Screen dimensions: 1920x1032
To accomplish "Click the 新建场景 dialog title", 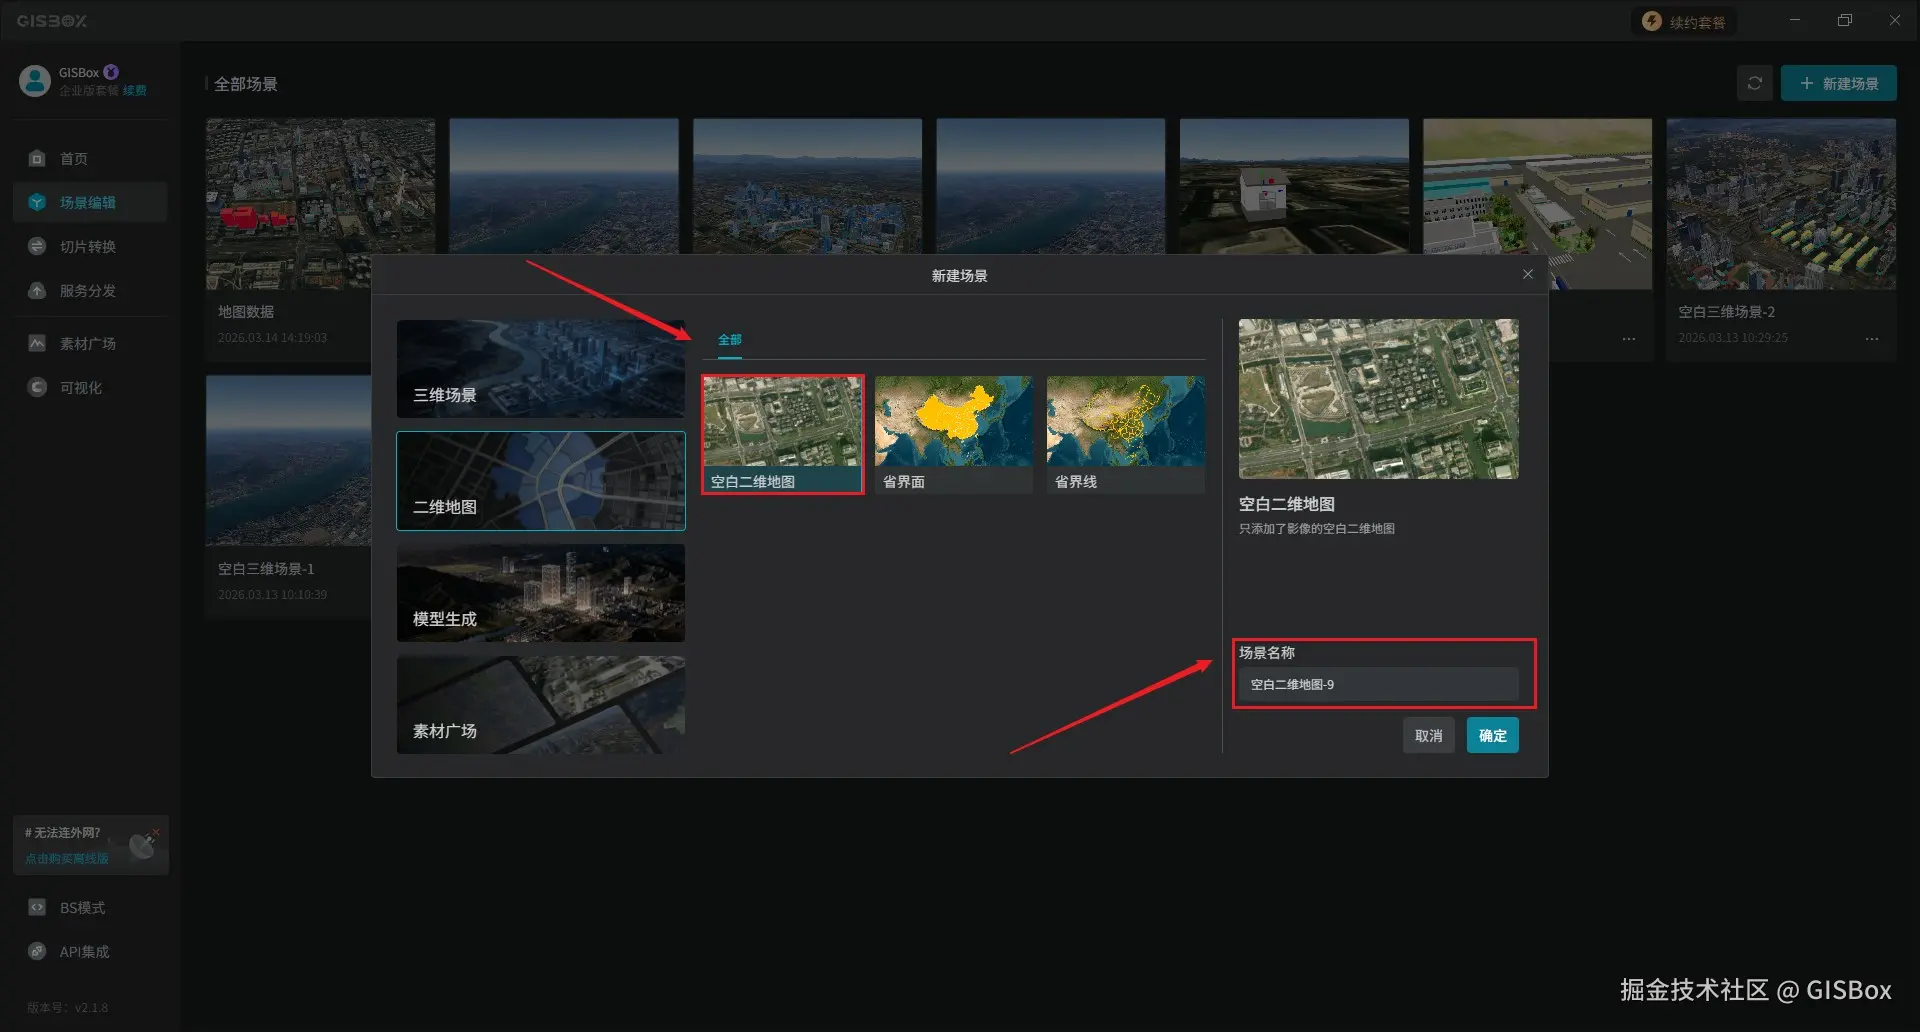I will [x=960, y=276].
